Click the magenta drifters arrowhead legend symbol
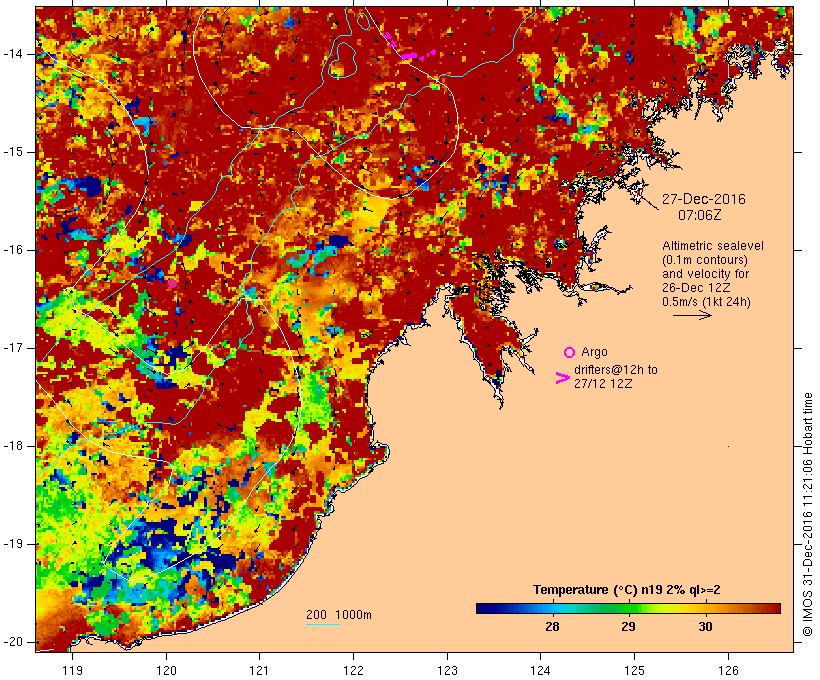 tap(562, 378)
